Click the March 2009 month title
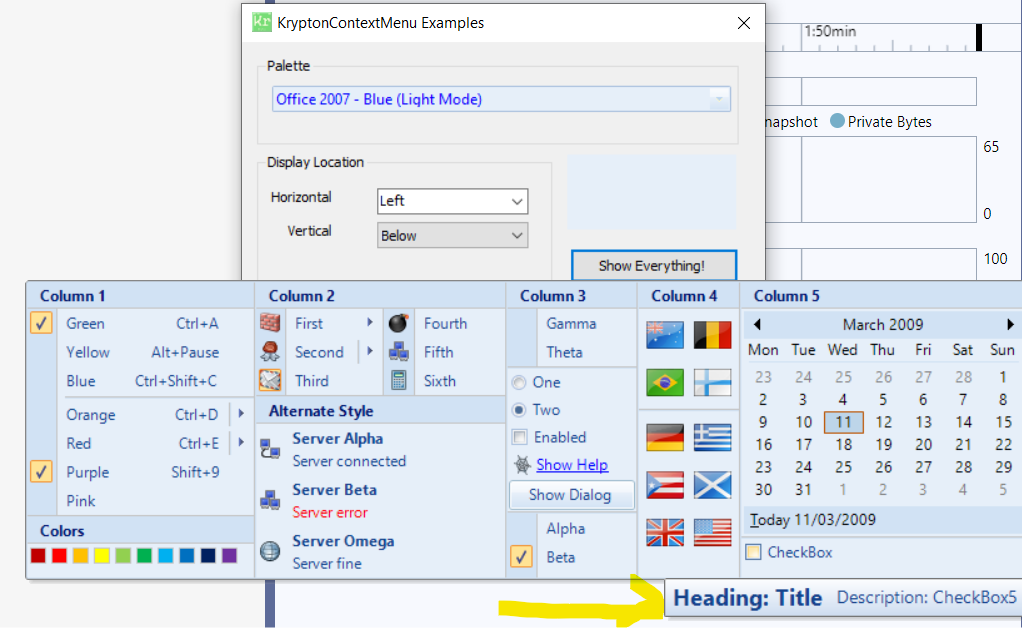The image size is (1022, 633). click(x=883, y=324)
